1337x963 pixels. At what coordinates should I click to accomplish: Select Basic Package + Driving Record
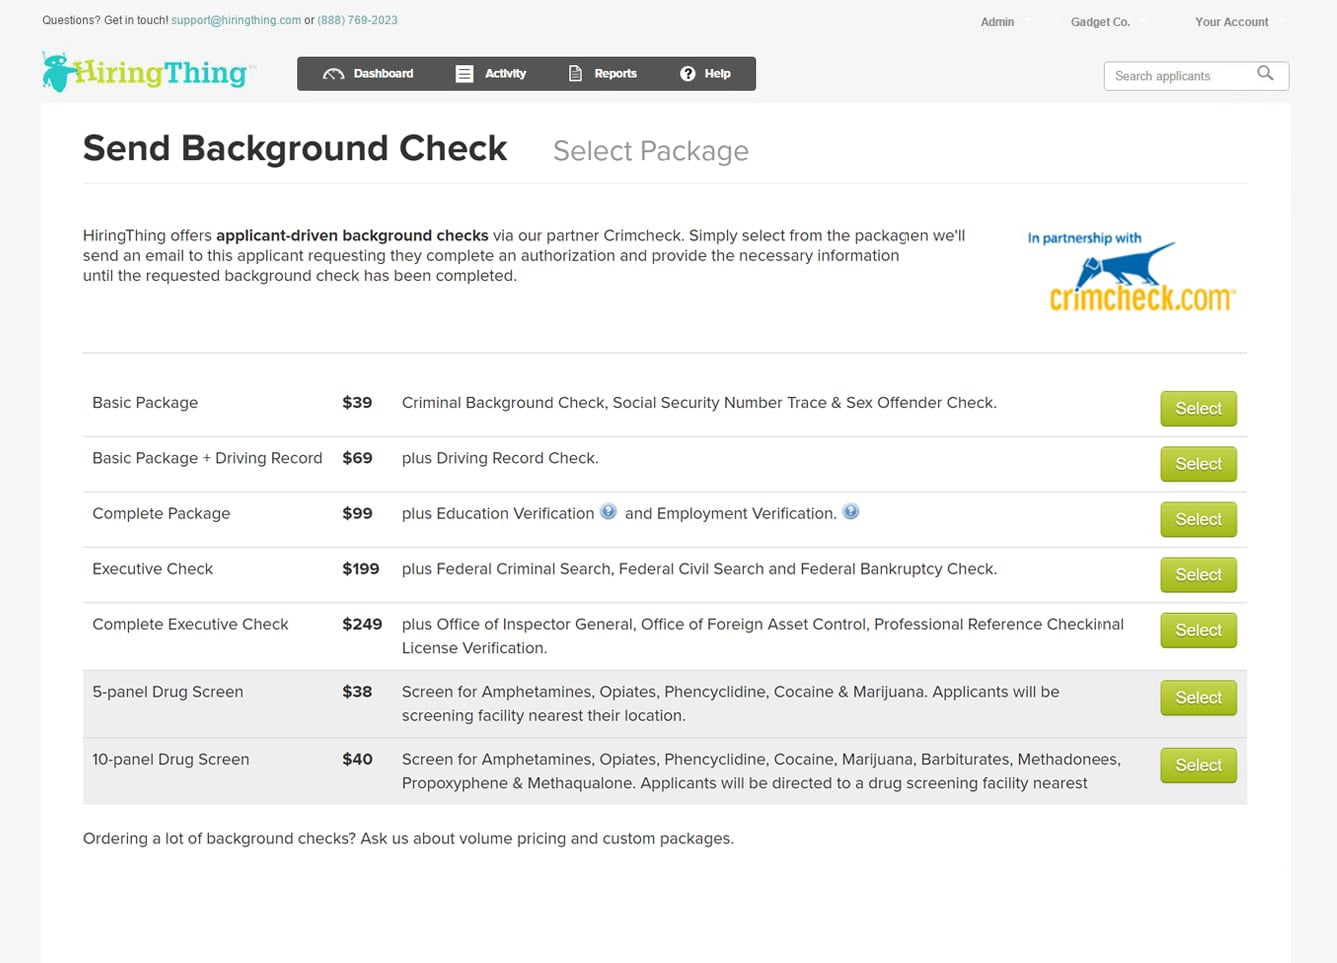pyautogui.click(x=1198, y=464)
